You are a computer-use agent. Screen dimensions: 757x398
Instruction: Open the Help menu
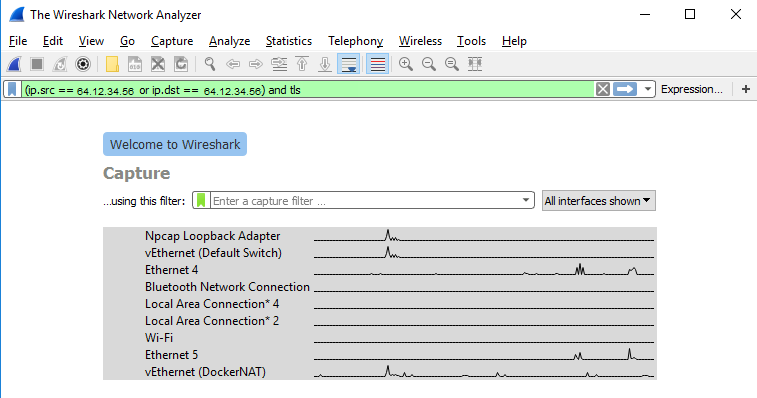[x=514, y=41]
